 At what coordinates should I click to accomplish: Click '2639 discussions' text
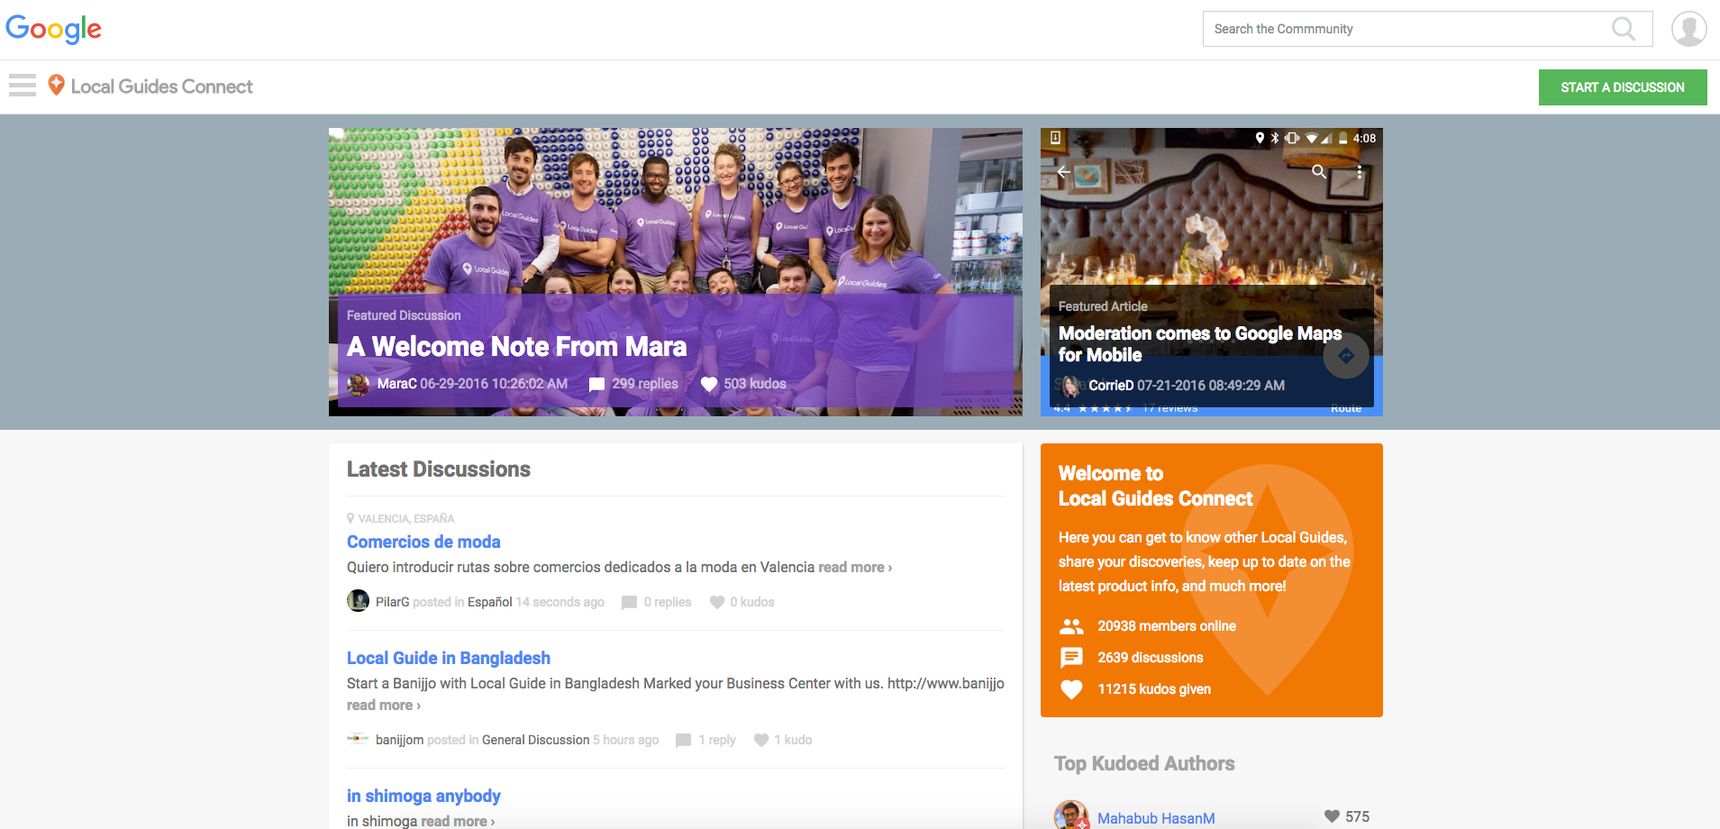(1150, 657)
